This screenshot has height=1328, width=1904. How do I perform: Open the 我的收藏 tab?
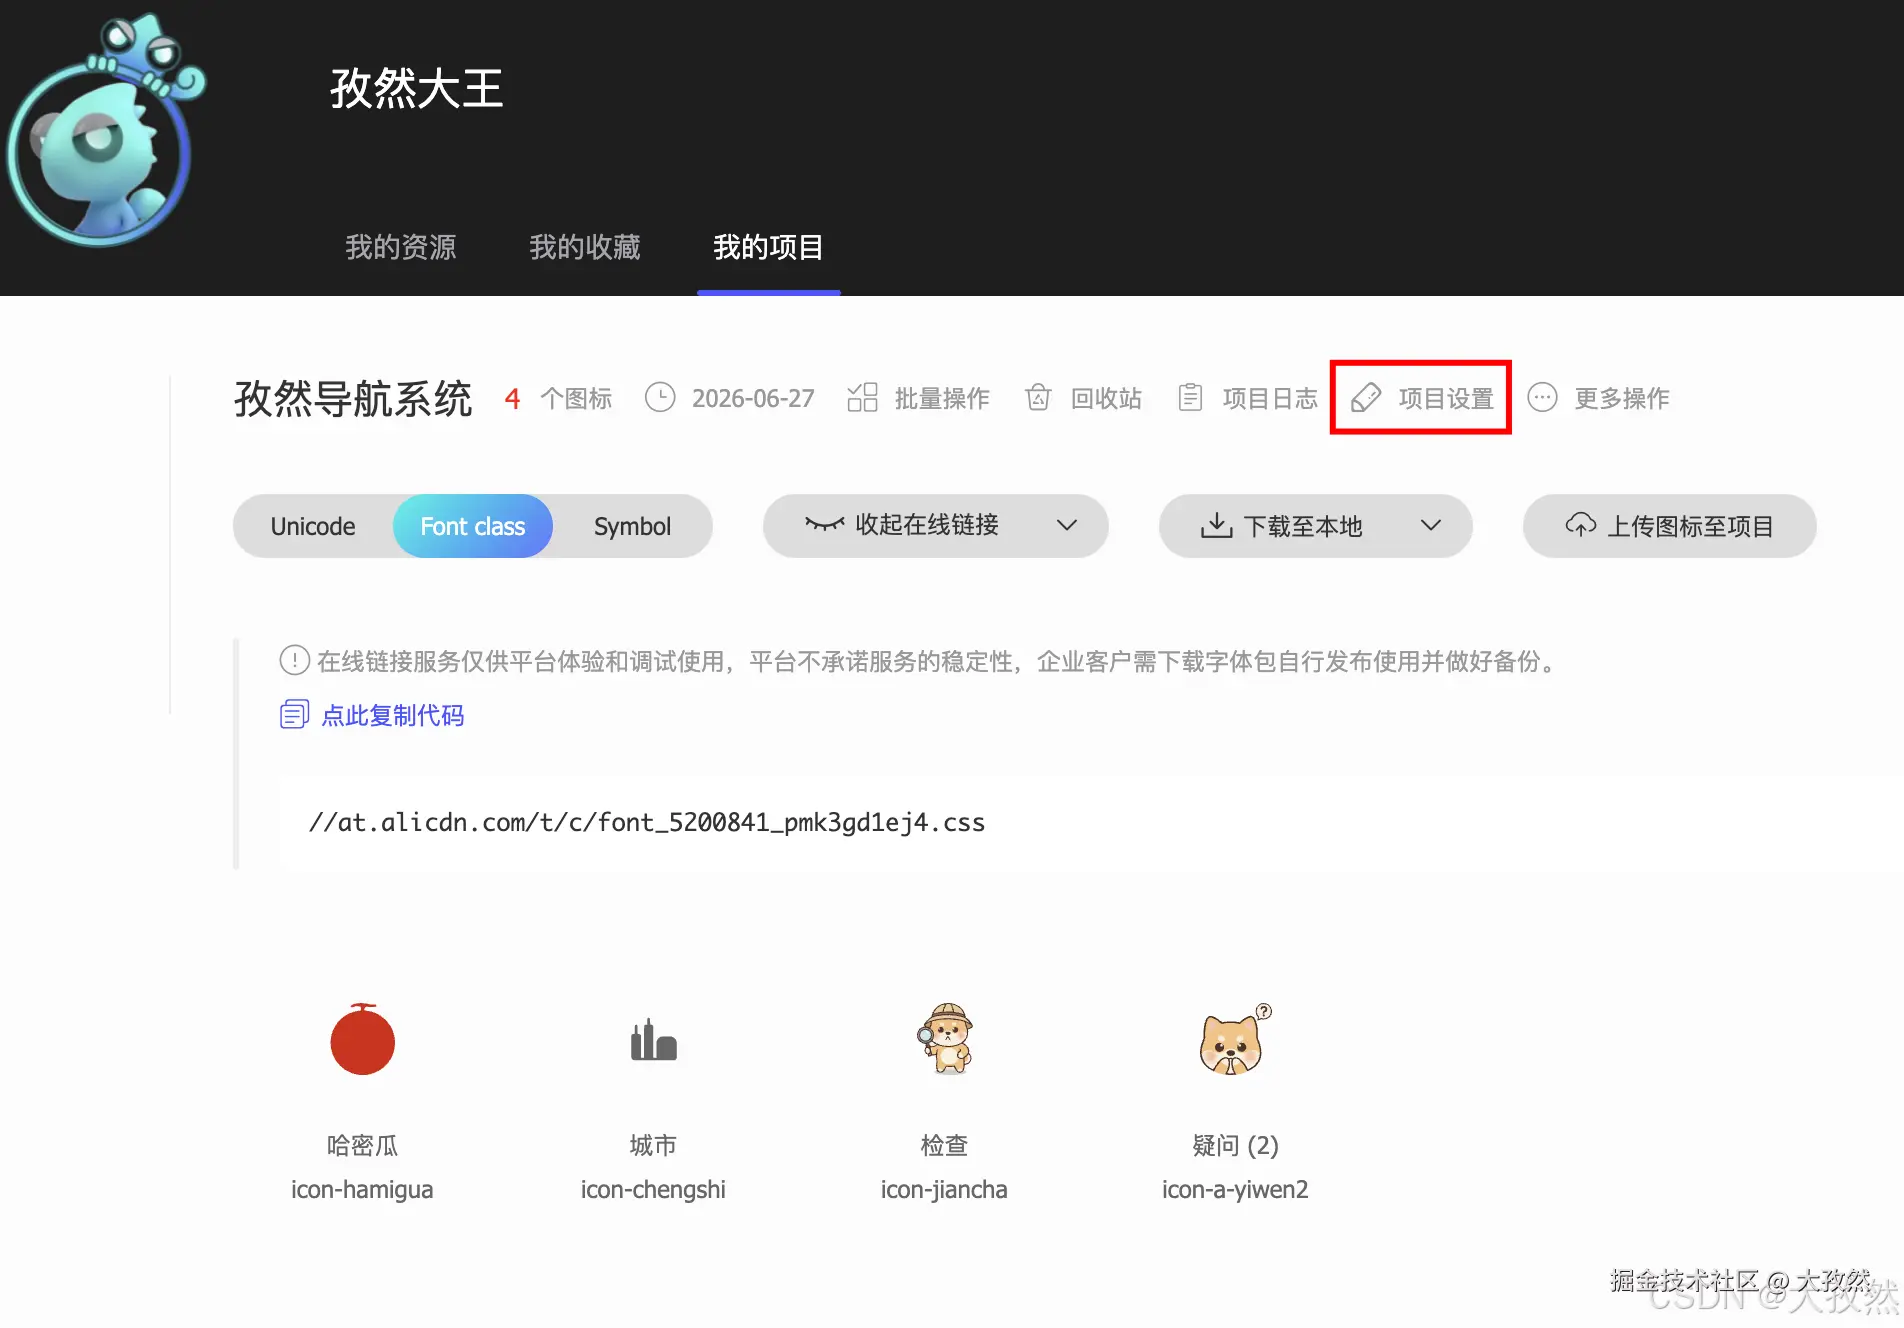(584, 247)
